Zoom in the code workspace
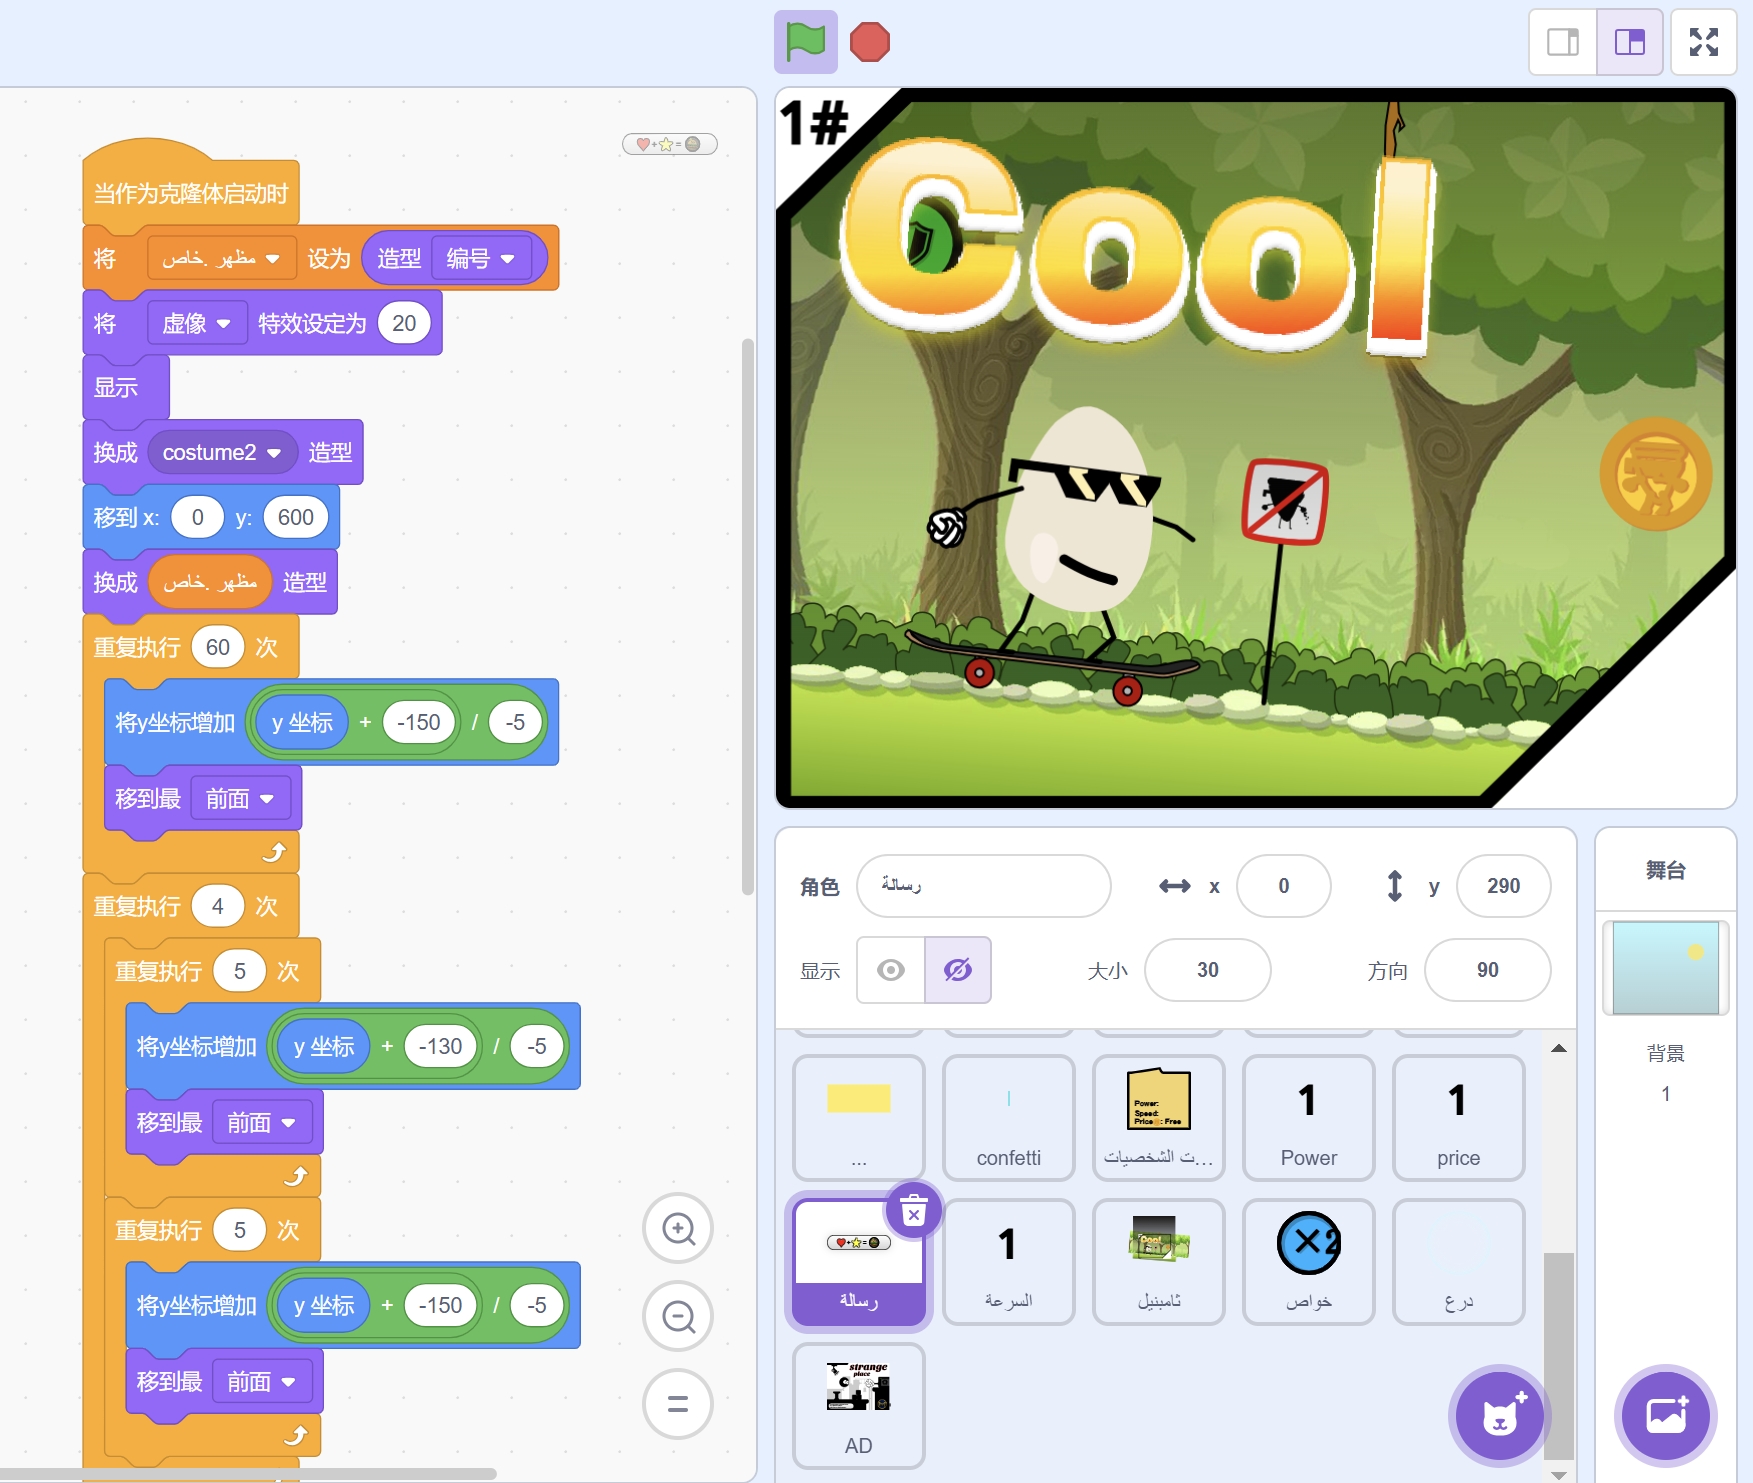Image resolution: width=1753 pixels, height=1483 pixels. (678, 1228)
